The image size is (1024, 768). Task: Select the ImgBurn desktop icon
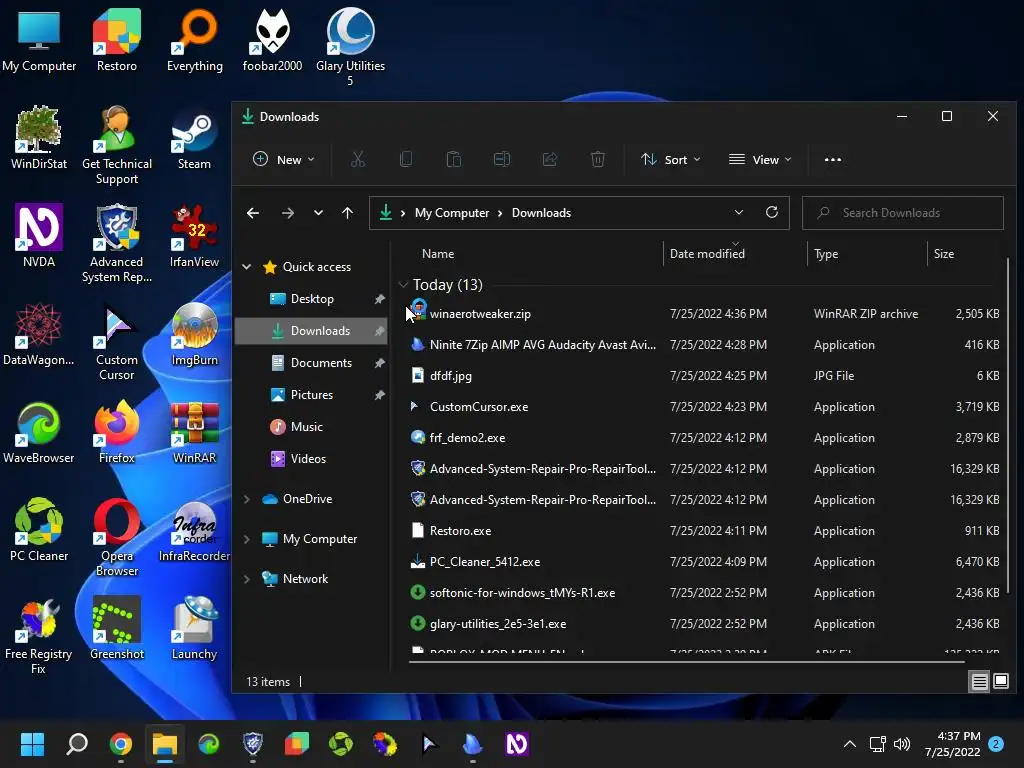194,334
